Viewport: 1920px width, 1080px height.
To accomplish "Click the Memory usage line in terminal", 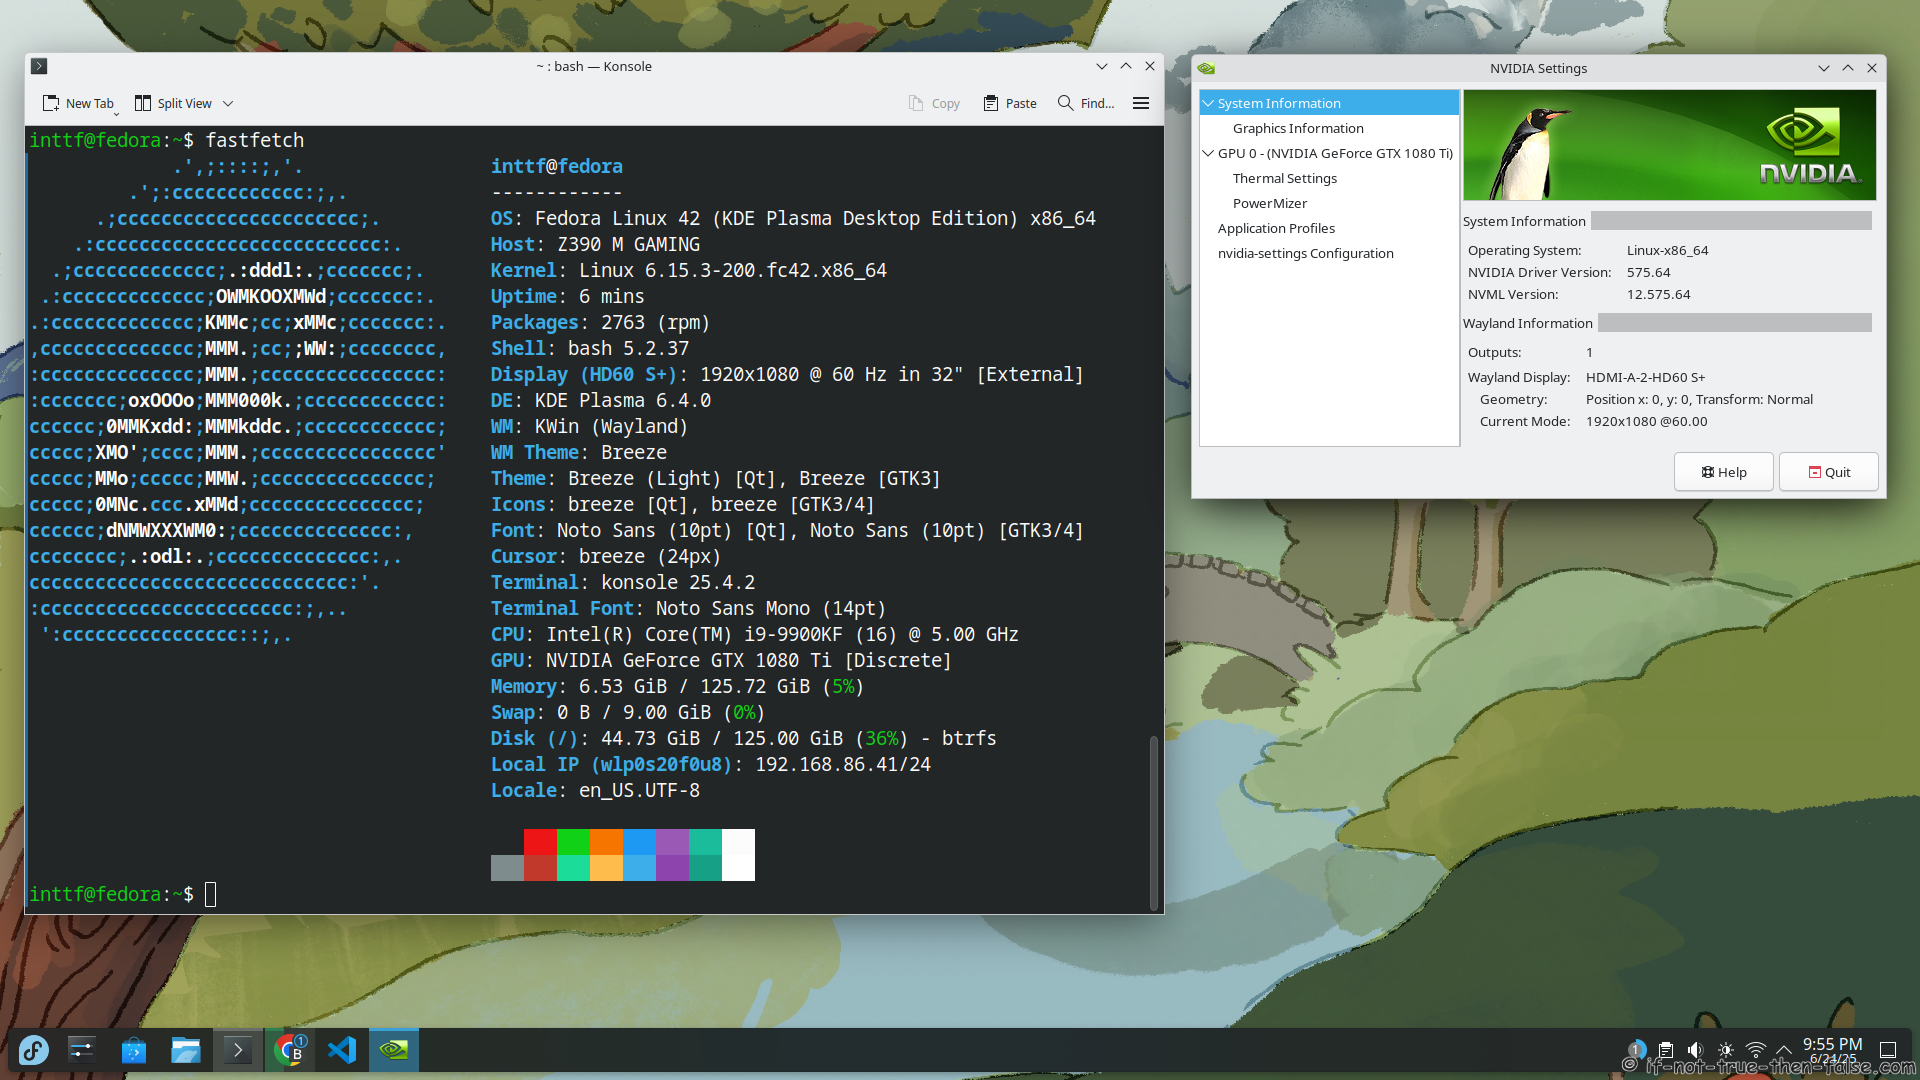I will click(x=677, y=686).
